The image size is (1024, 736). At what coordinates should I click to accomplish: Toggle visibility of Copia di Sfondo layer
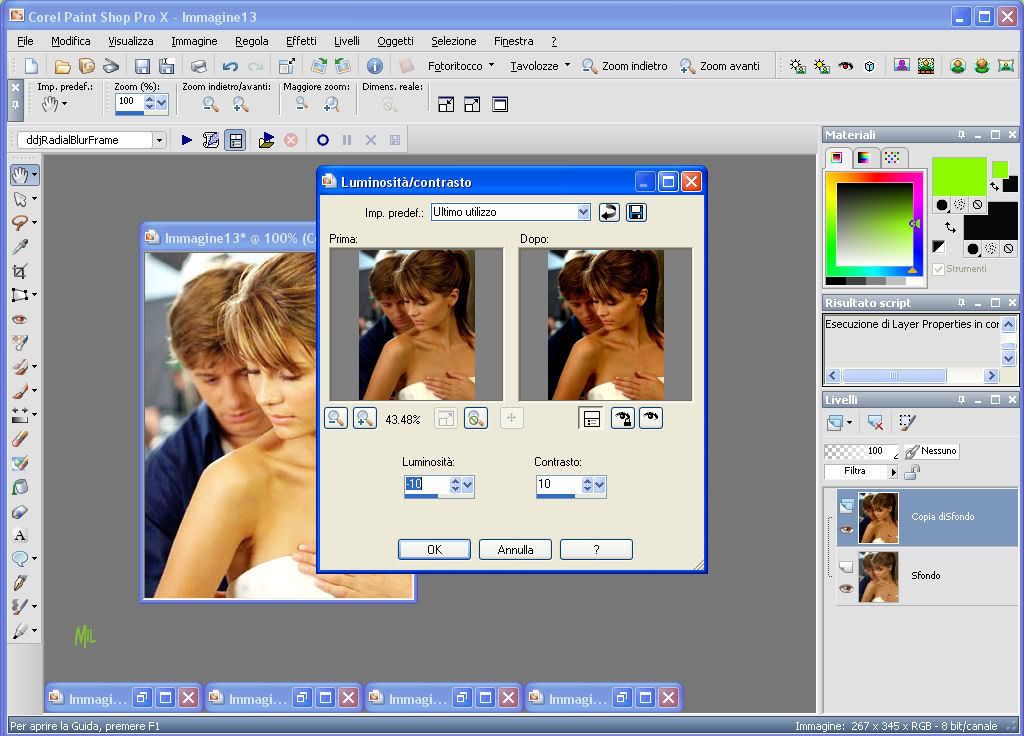point(846,530)
